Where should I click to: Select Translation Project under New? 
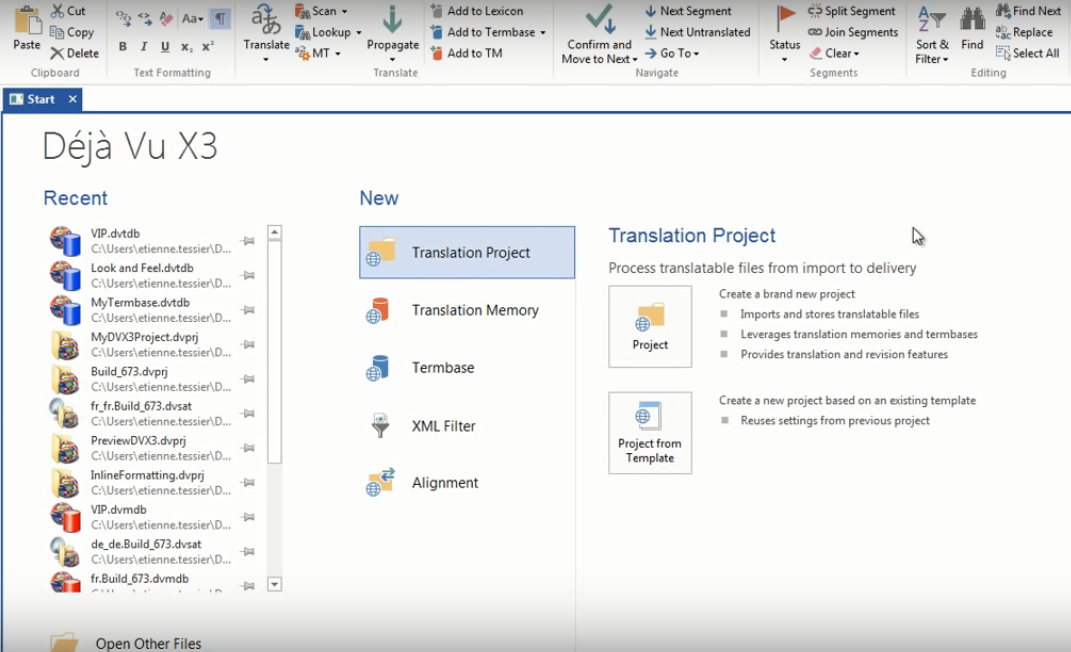click(467, 253)
